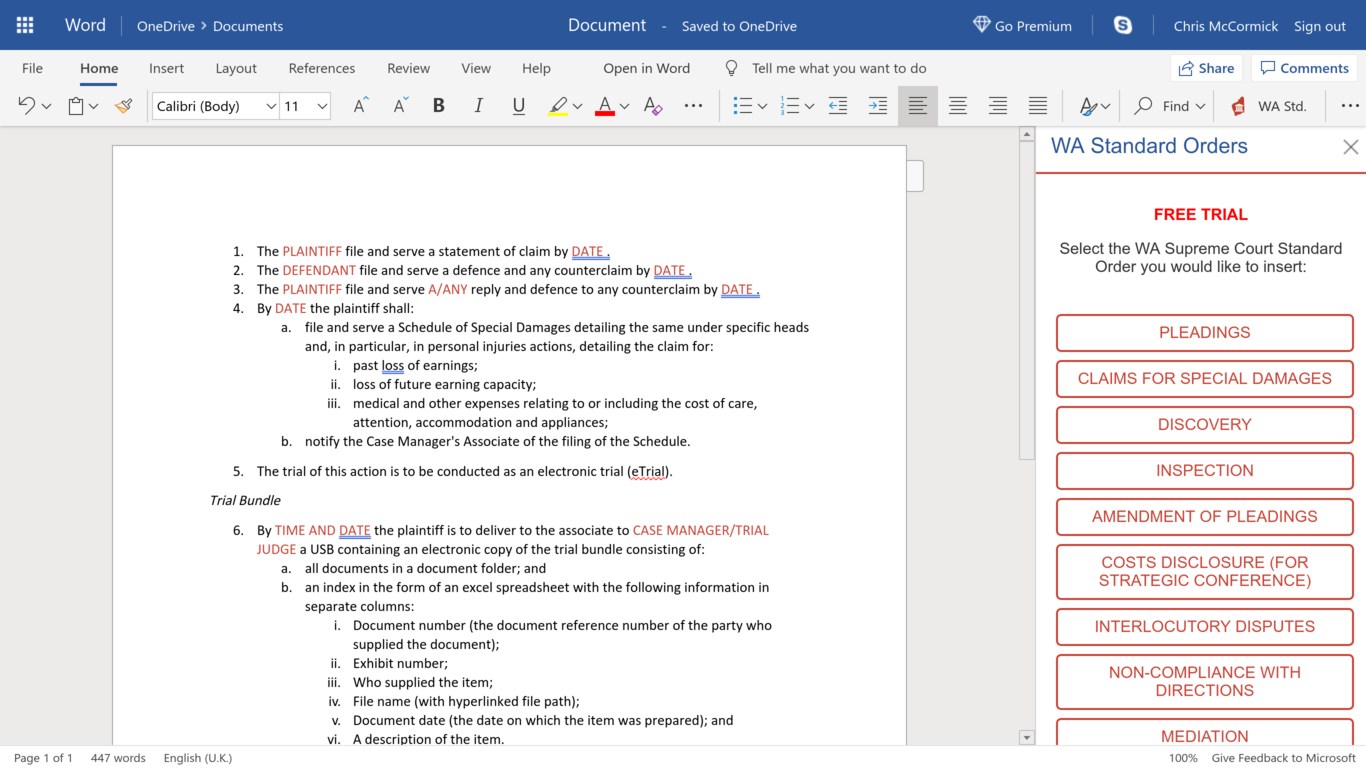Viewport: 1366px width, 768px height.
Task: Click Give Feedback to Microsoft
Action: coord(1283,758)
